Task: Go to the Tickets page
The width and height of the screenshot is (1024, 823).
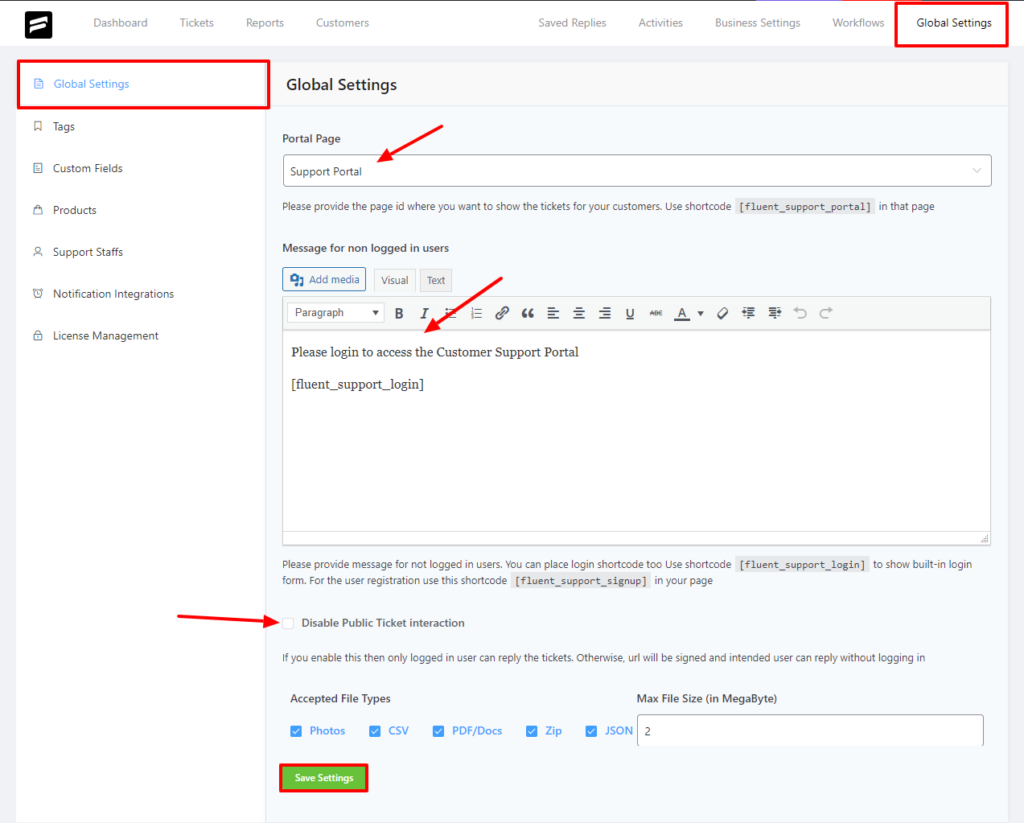Action: pos(197,23)
